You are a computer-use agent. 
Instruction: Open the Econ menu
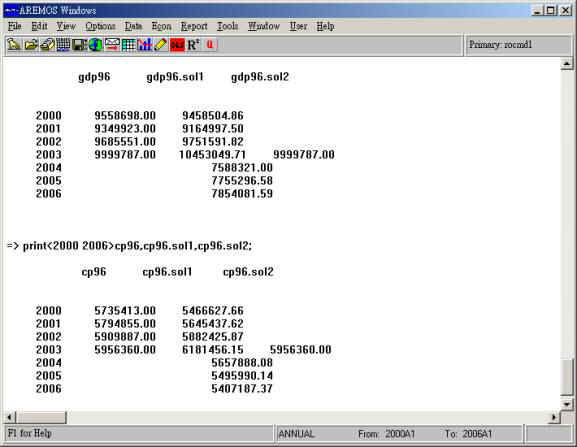click(162, 26)
